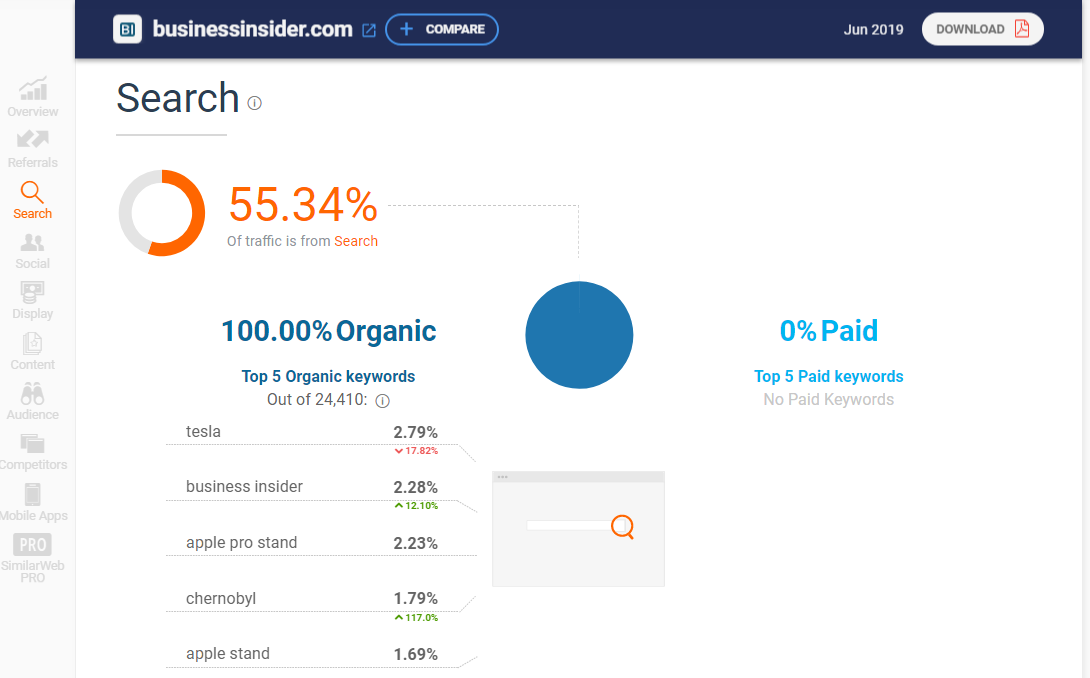Click the 55.34% traffic percentage
1090x678 pixels.
[x=302, y=204]
